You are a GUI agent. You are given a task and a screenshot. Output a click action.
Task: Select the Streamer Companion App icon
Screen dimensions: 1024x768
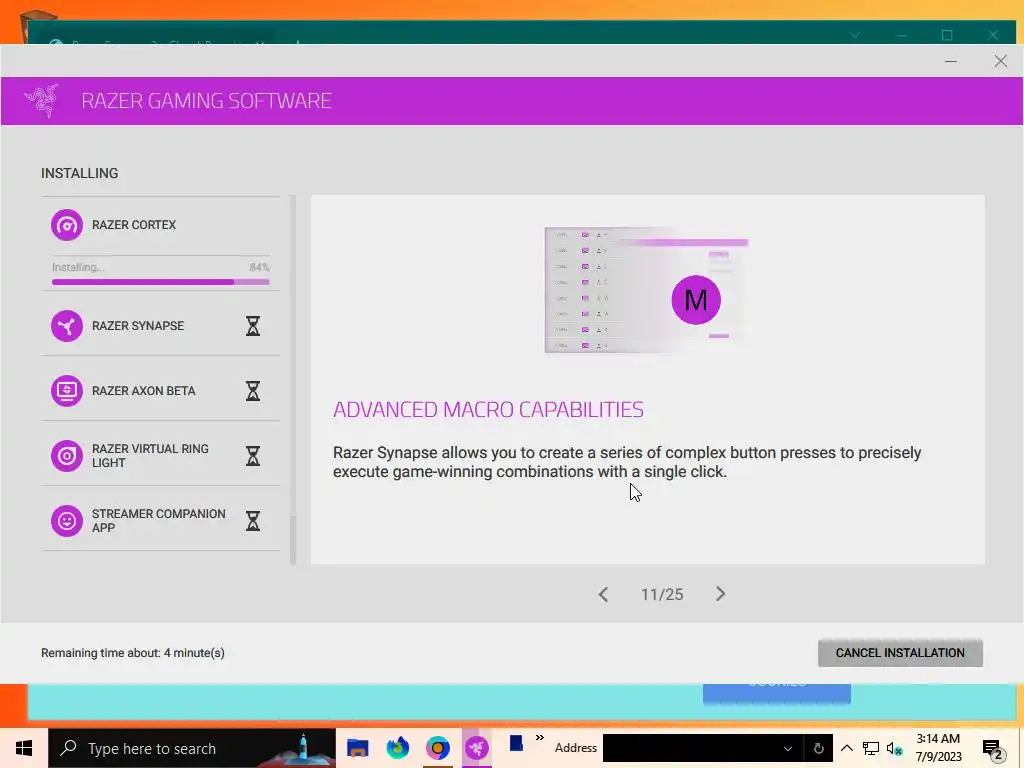[x=67, y=520]
